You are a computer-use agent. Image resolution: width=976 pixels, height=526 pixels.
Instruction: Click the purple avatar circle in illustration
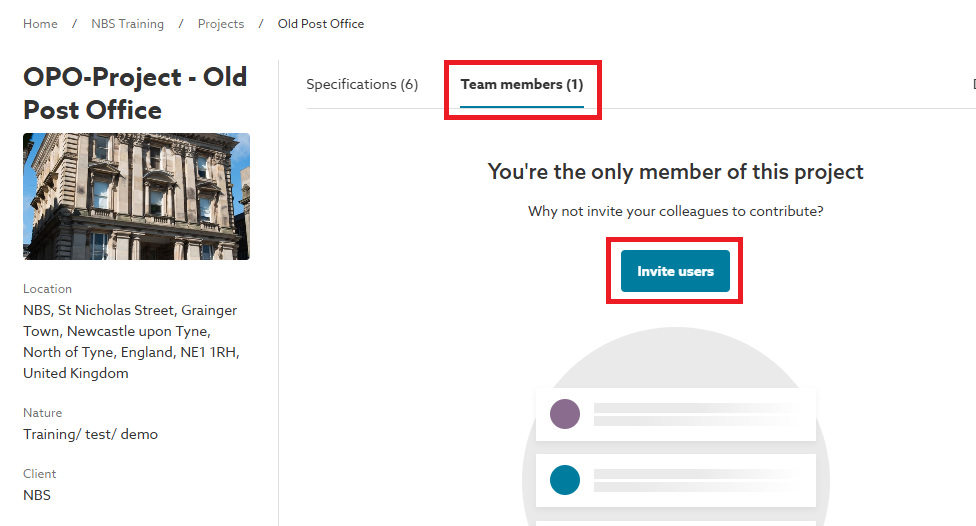(565, 414)
